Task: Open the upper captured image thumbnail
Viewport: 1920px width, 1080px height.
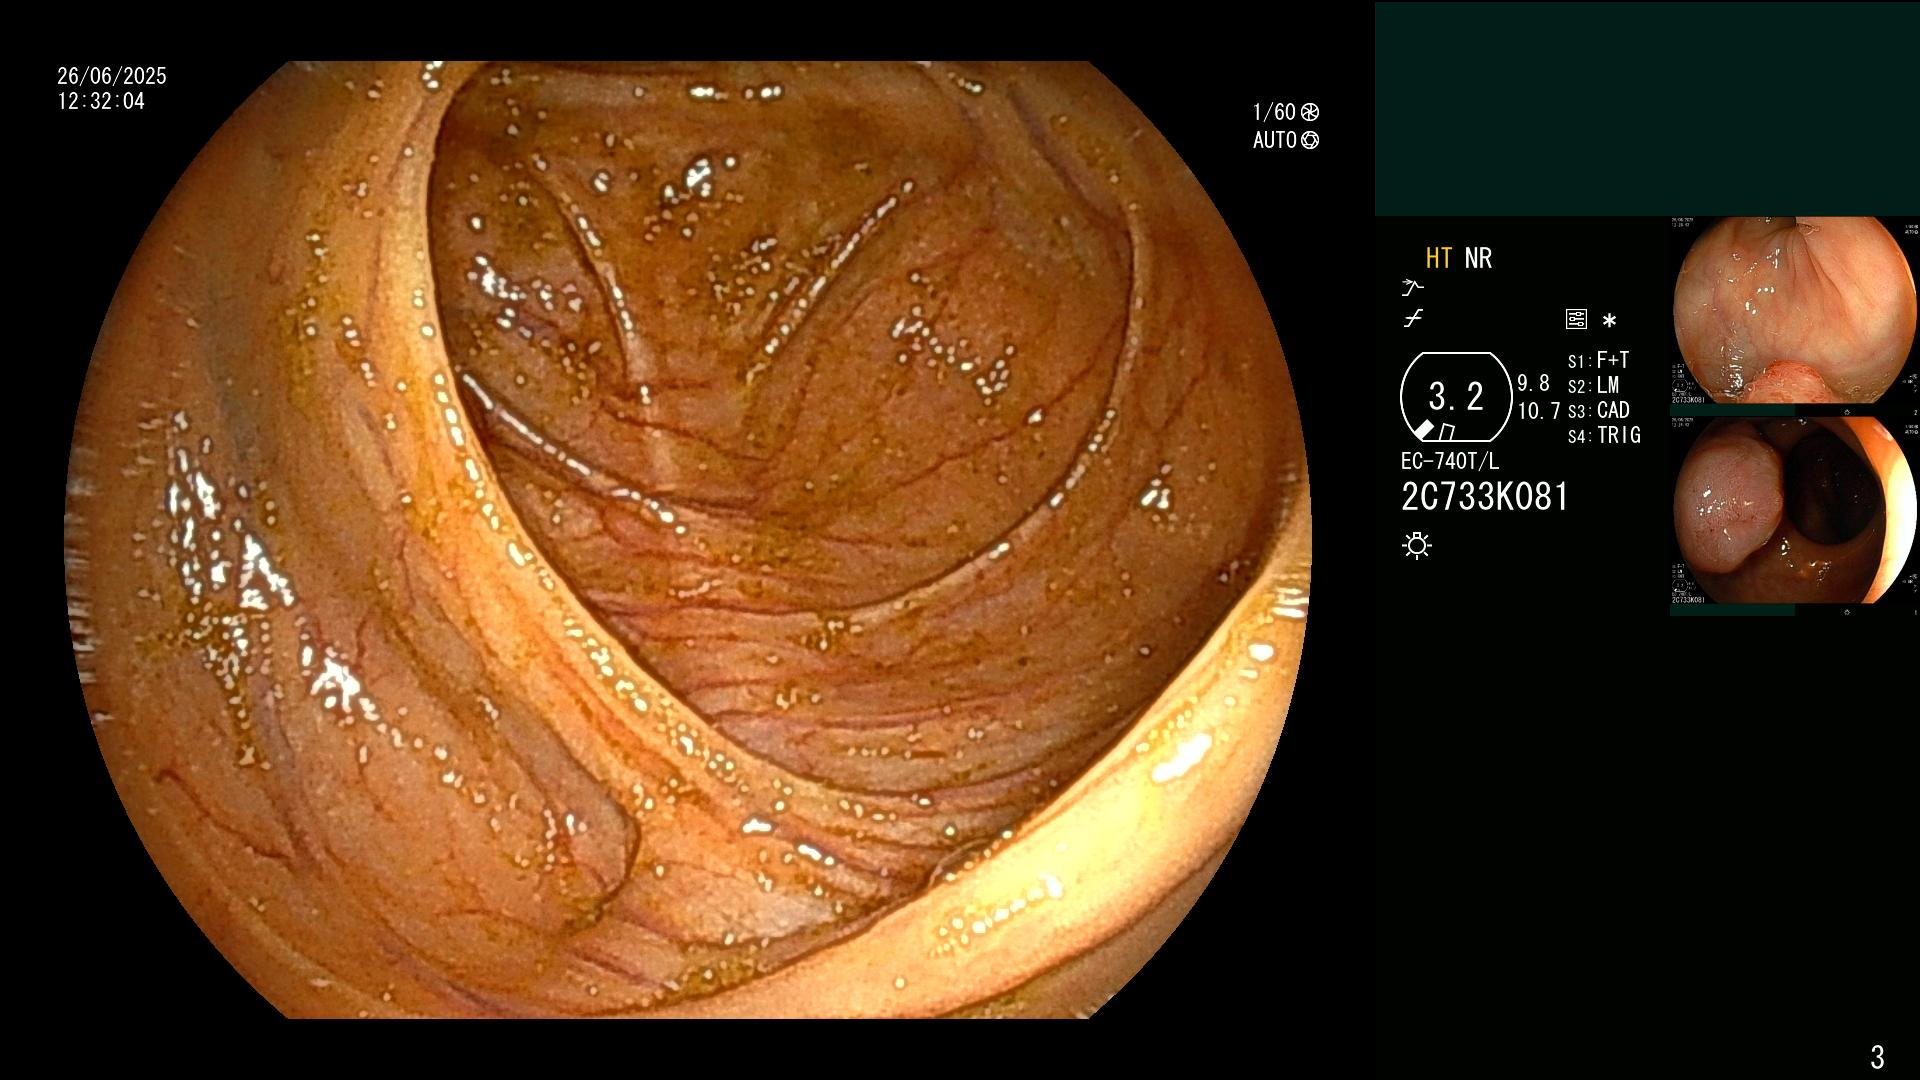Action: (1794, 311)
